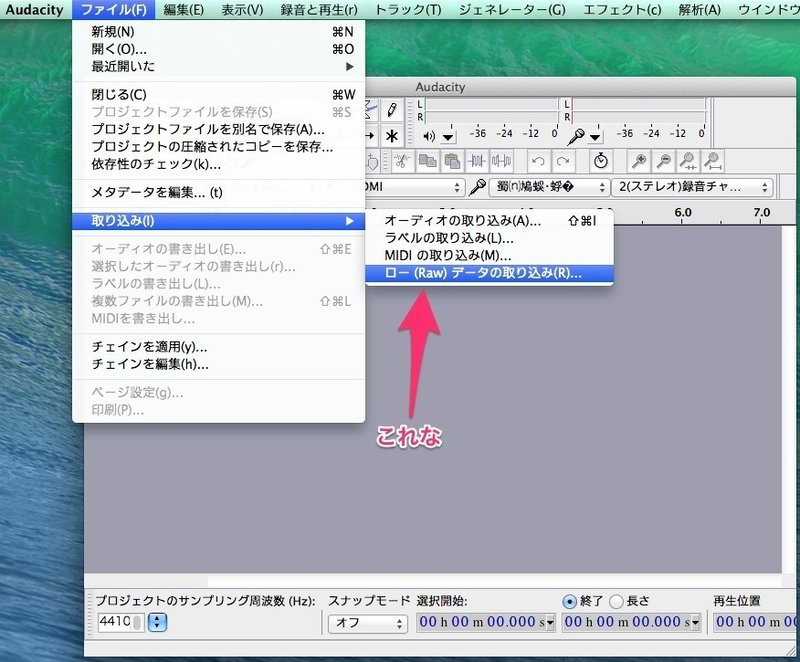The image size is (800, 662).
Task: Select 長さ (Length) radio button
Action: (616, 602)
